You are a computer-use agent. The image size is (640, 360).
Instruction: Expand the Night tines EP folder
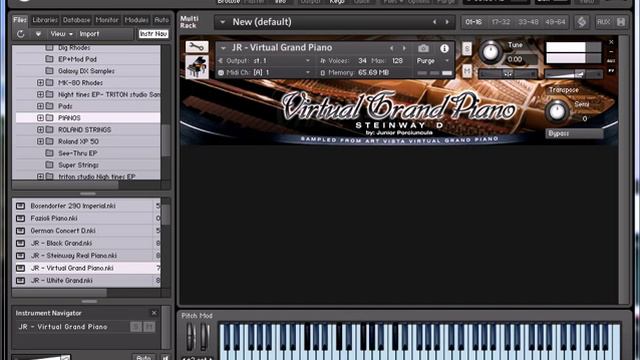point(40,94)
